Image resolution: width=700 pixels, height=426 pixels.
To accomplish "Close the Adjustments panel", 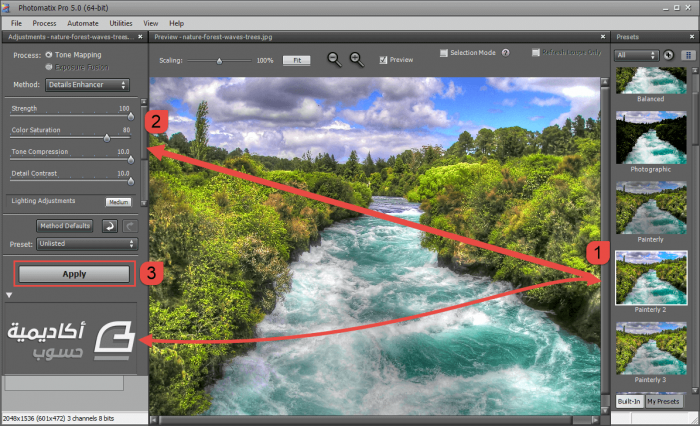I will 140,37.
